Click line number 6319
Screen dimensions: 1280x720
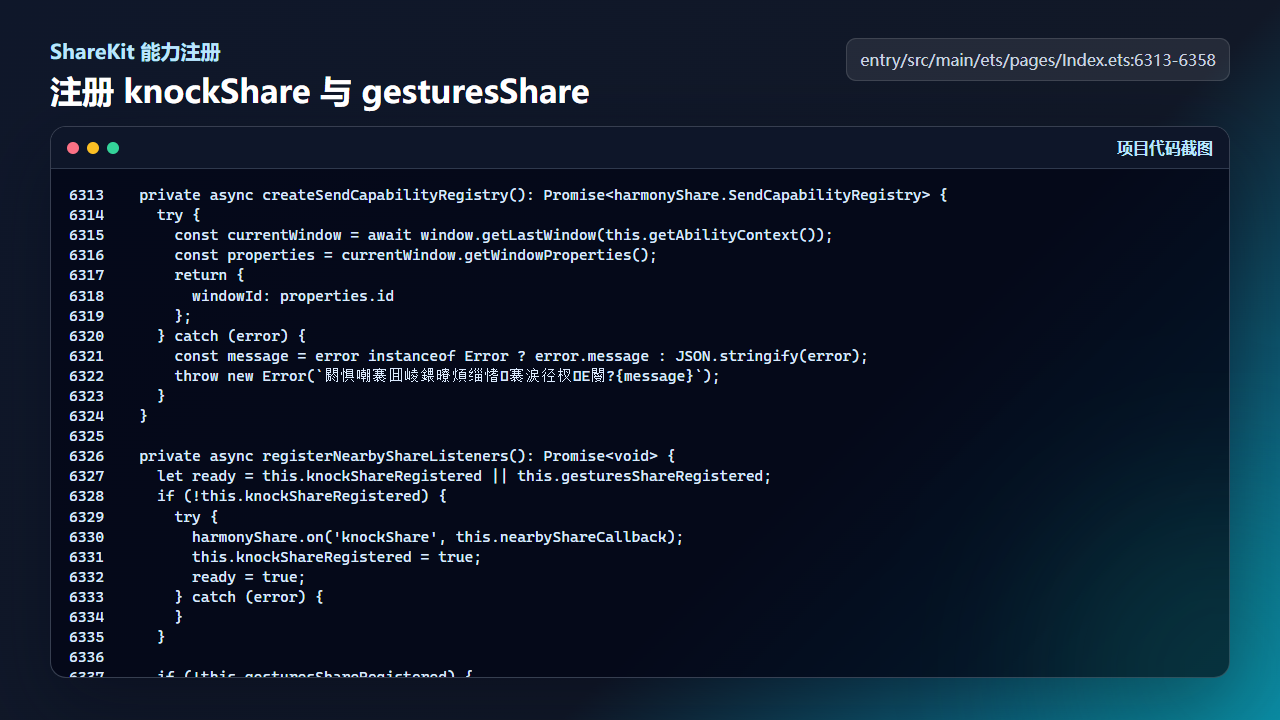coord(86,316)
